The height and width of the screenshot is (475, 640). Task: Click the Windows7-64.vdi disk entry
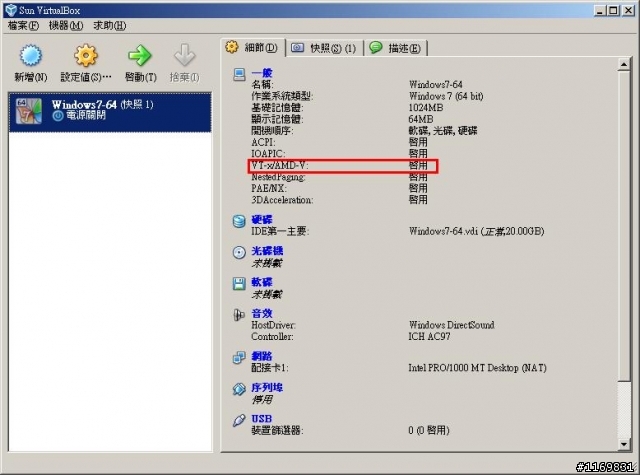coord(476,231)
